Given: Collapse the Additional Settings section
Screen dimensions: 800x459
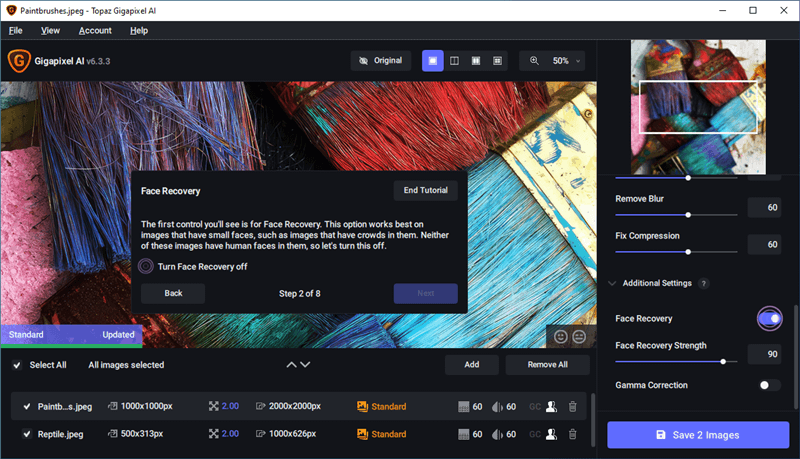Looking at the screenshot, I should [612, 284].
